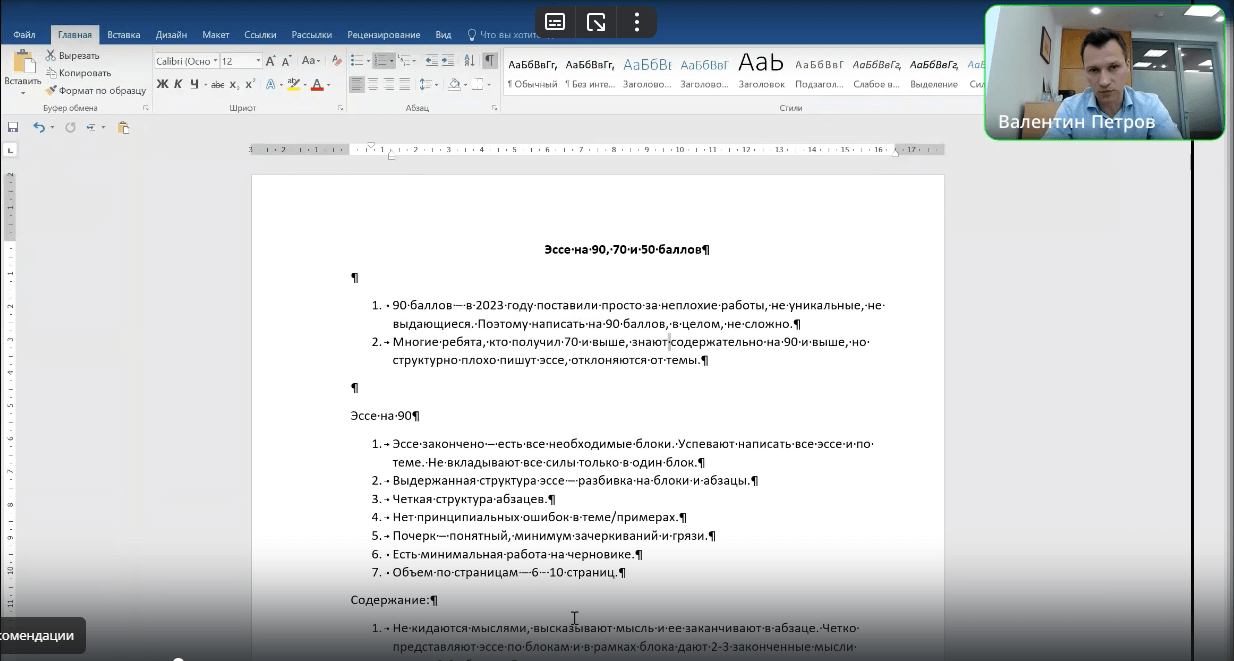Open the font size 12 dropdown

click(258, 61)
